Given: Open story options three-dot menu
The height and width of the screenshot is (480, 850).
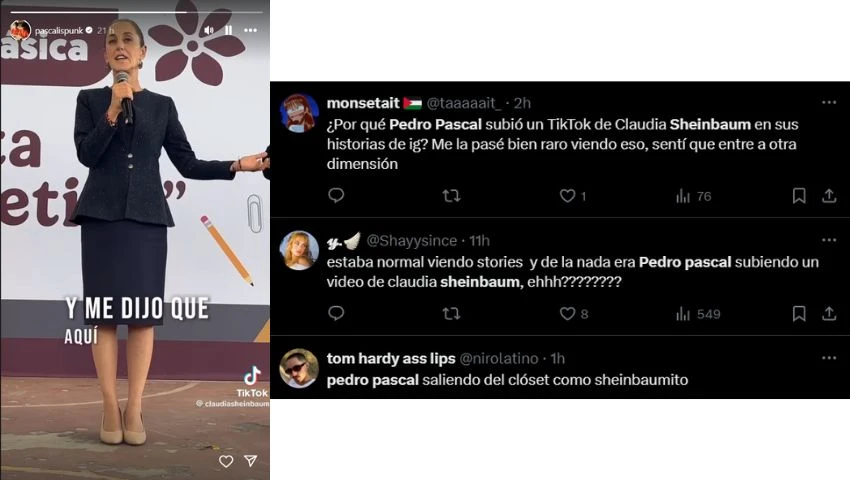Looking at the screenshot, I should [x=250, y=30].
